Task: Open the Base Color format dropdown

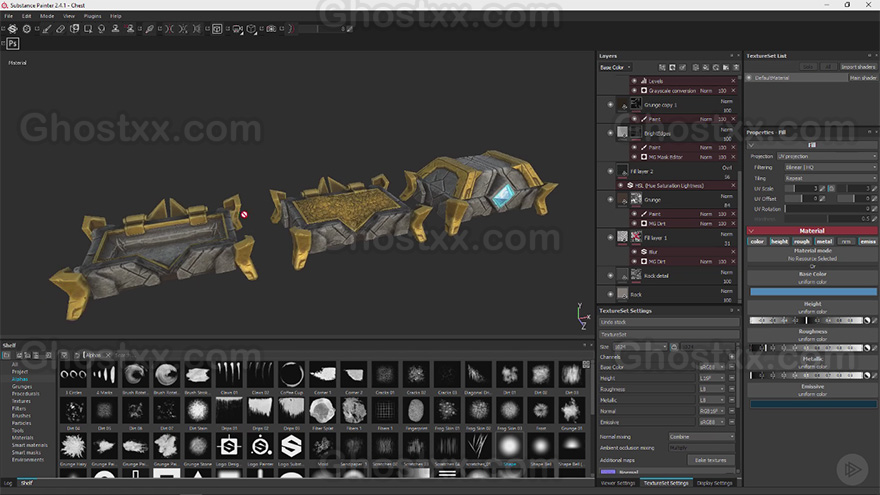Action: (711, 367)
